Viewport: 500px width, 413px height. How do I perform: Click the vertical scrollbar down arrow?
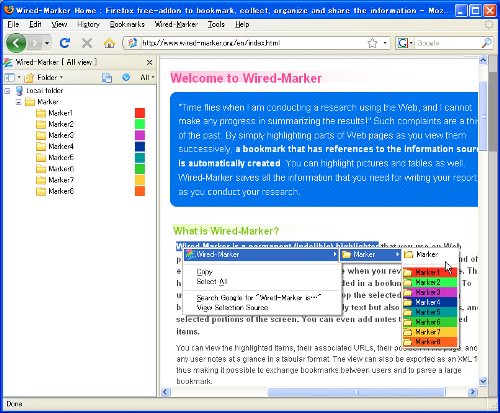pos(483,381)
